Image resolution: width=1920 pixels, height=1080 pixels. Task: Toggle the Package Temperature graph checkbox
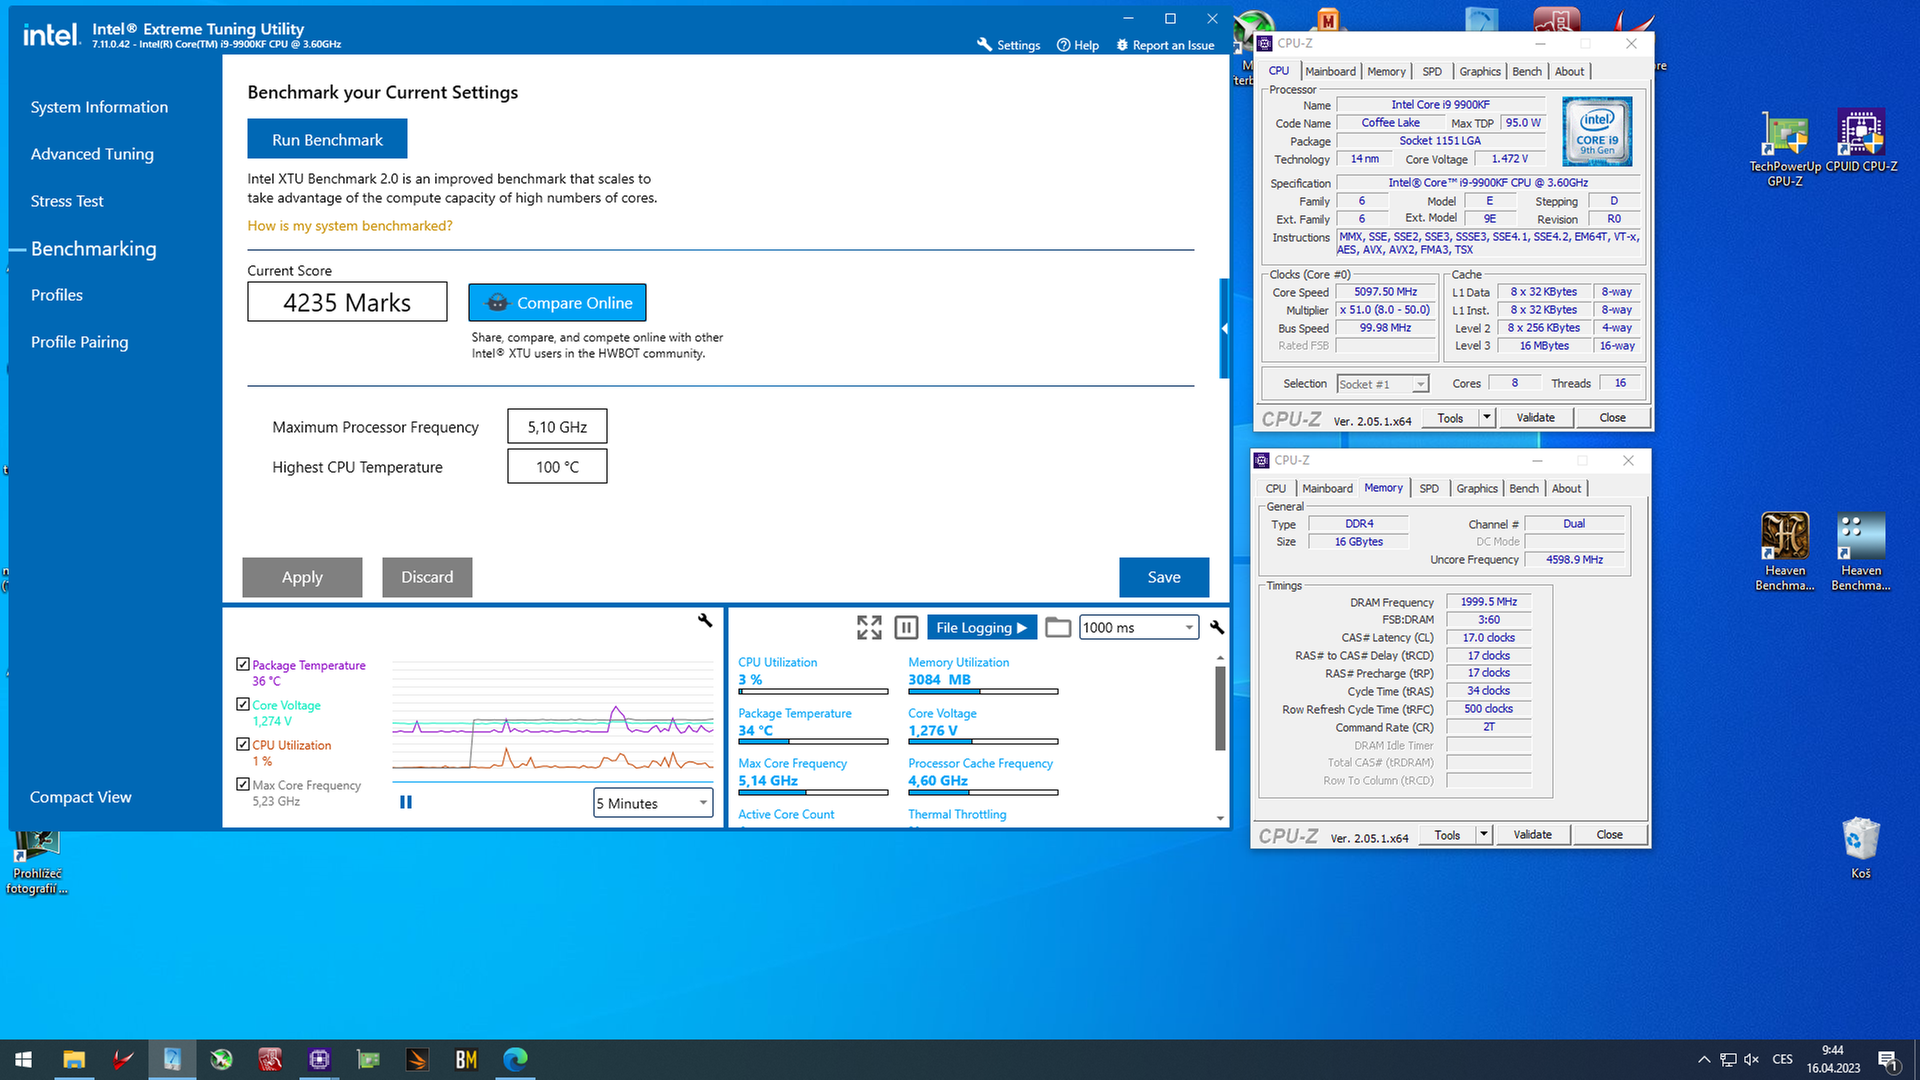243,664
